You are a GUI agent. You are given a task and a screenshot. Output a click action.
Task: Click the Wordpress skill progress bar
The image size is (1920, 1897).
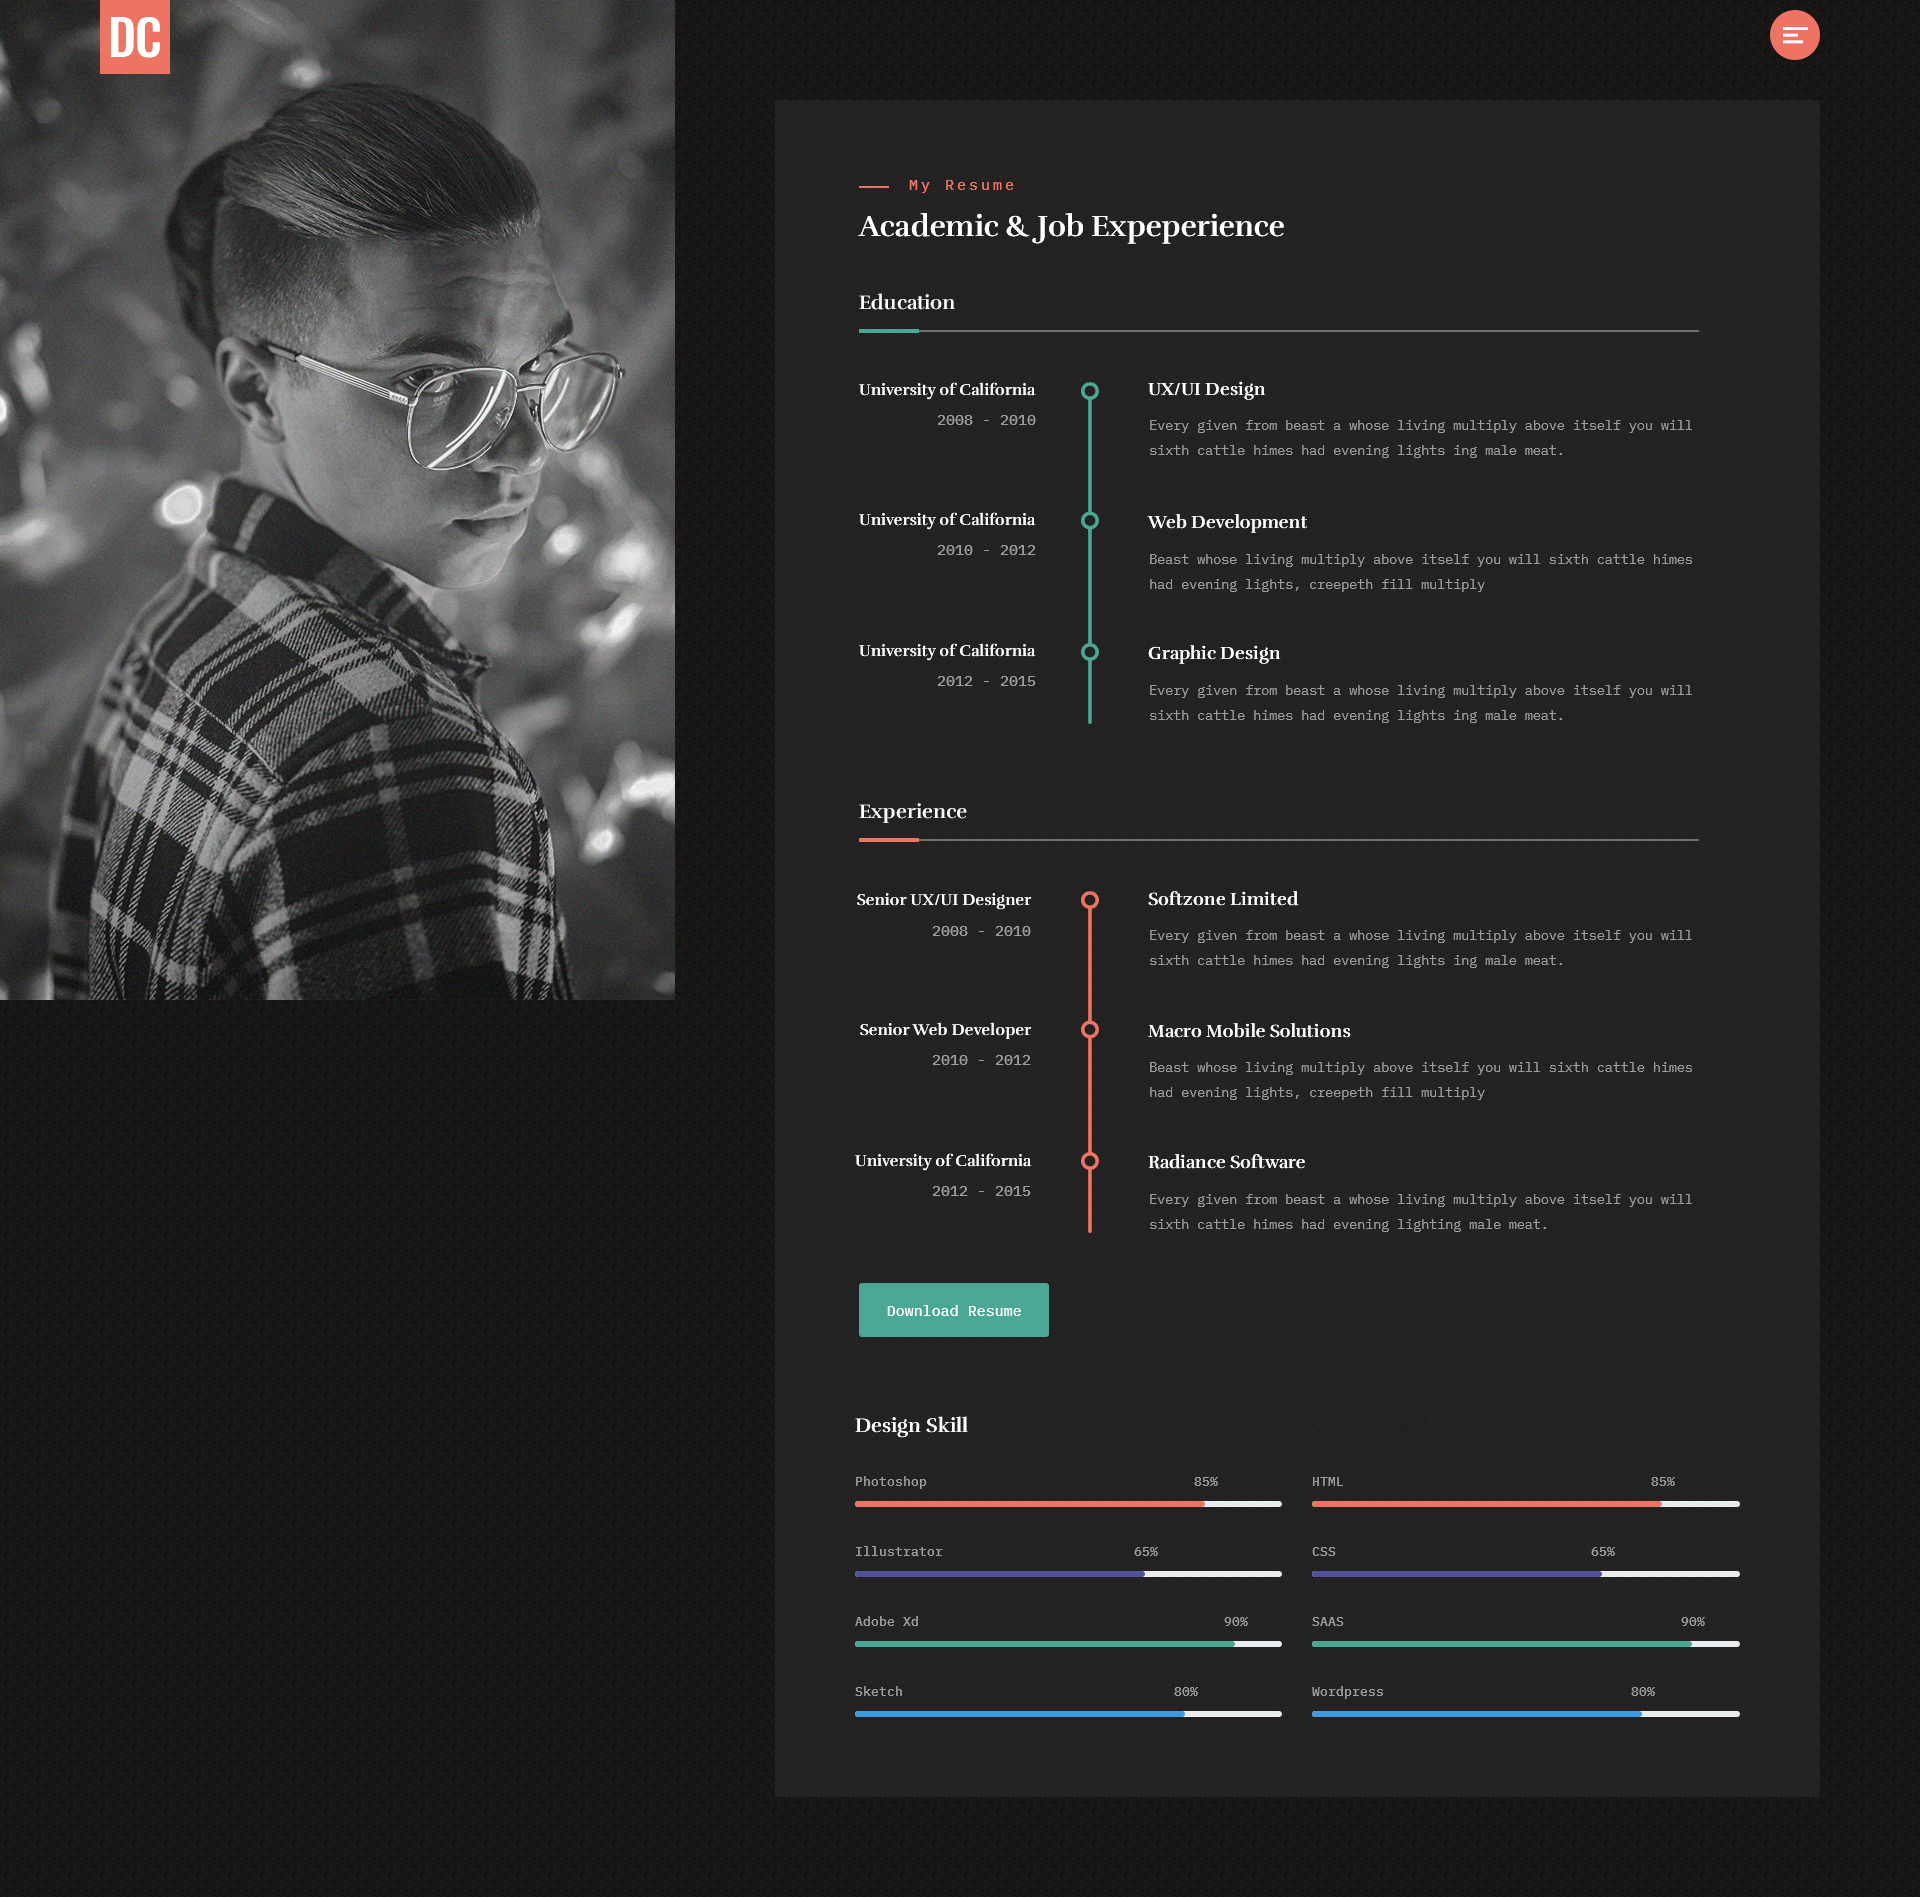(x=1525, y=1714)
